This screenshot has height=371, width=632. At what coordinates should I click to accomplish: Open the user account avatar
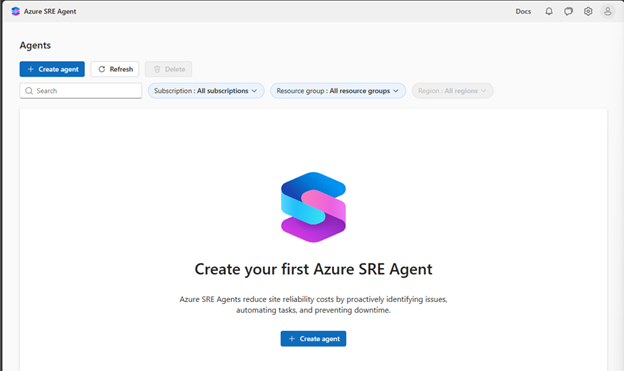607,11
